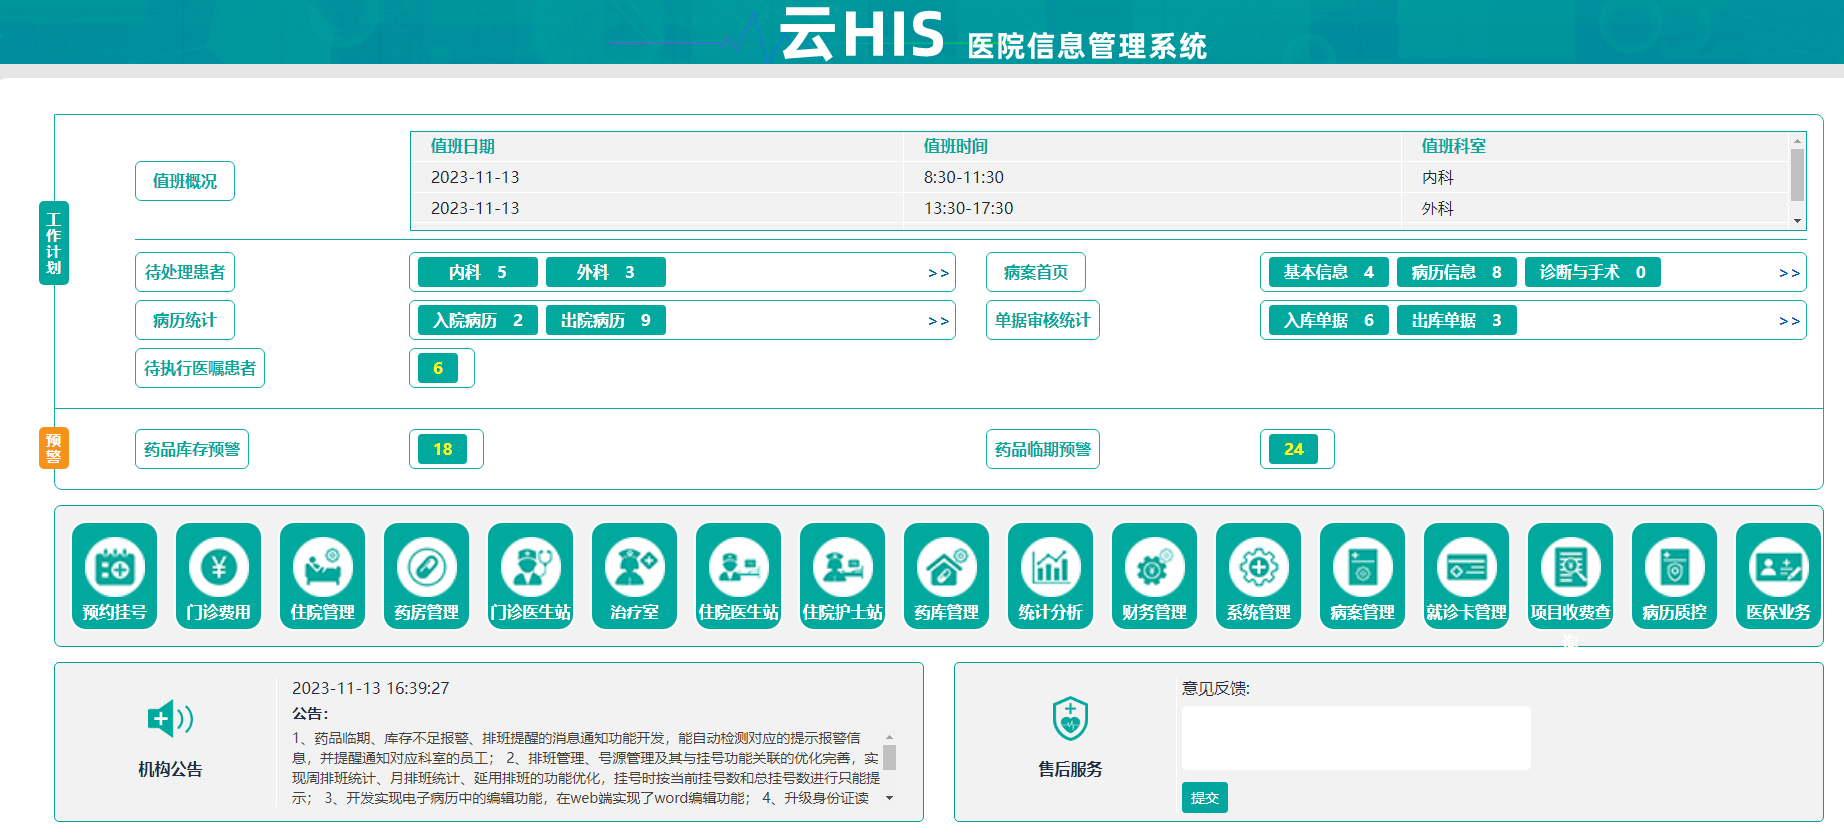Click the 药品库存预警 button

point(192,449)
